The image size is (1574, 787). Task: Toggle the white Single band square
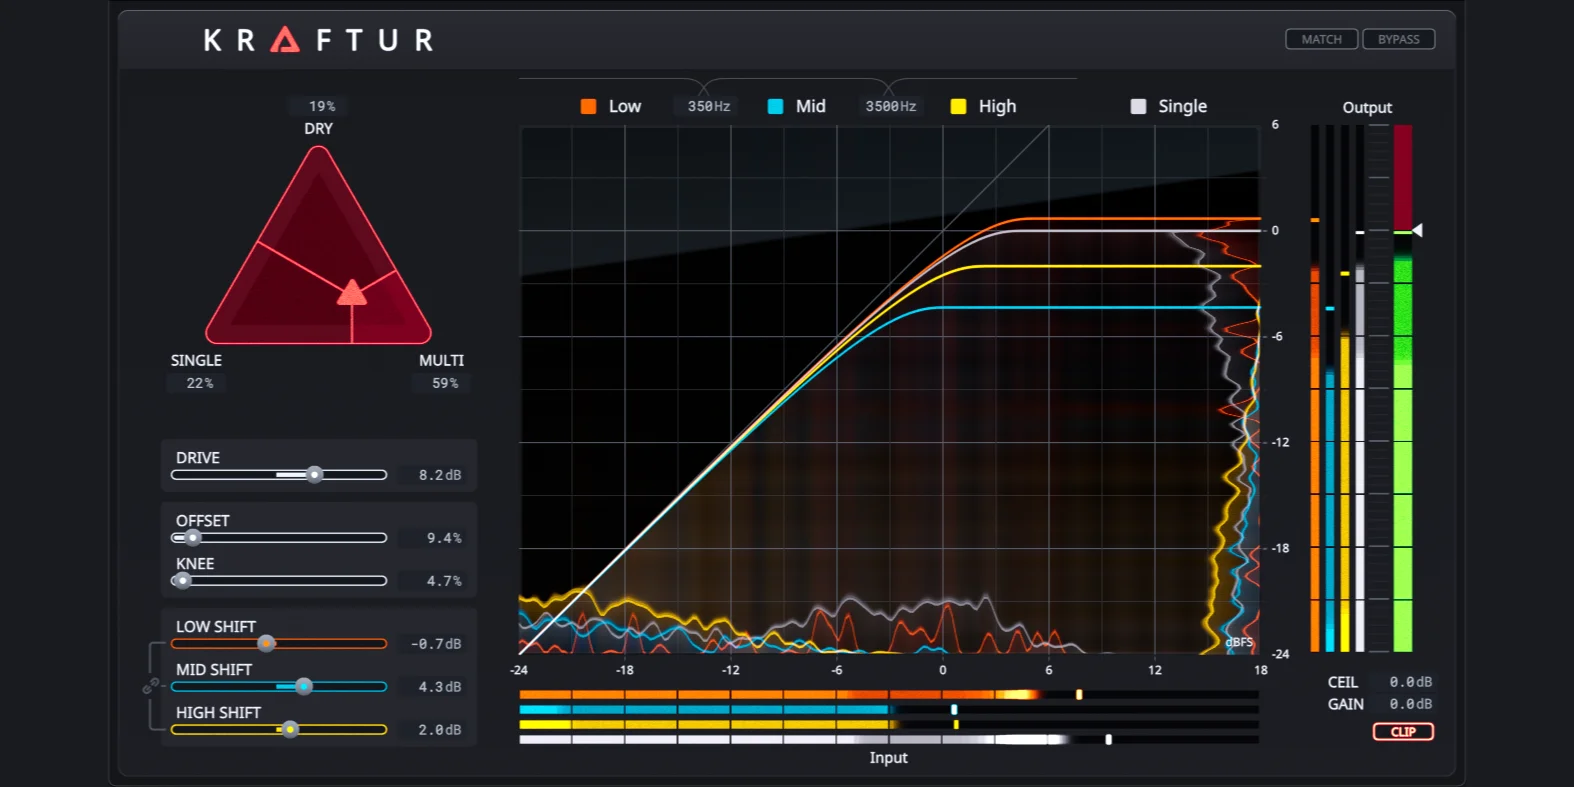pyautogui.click(x=1138, y=106)
